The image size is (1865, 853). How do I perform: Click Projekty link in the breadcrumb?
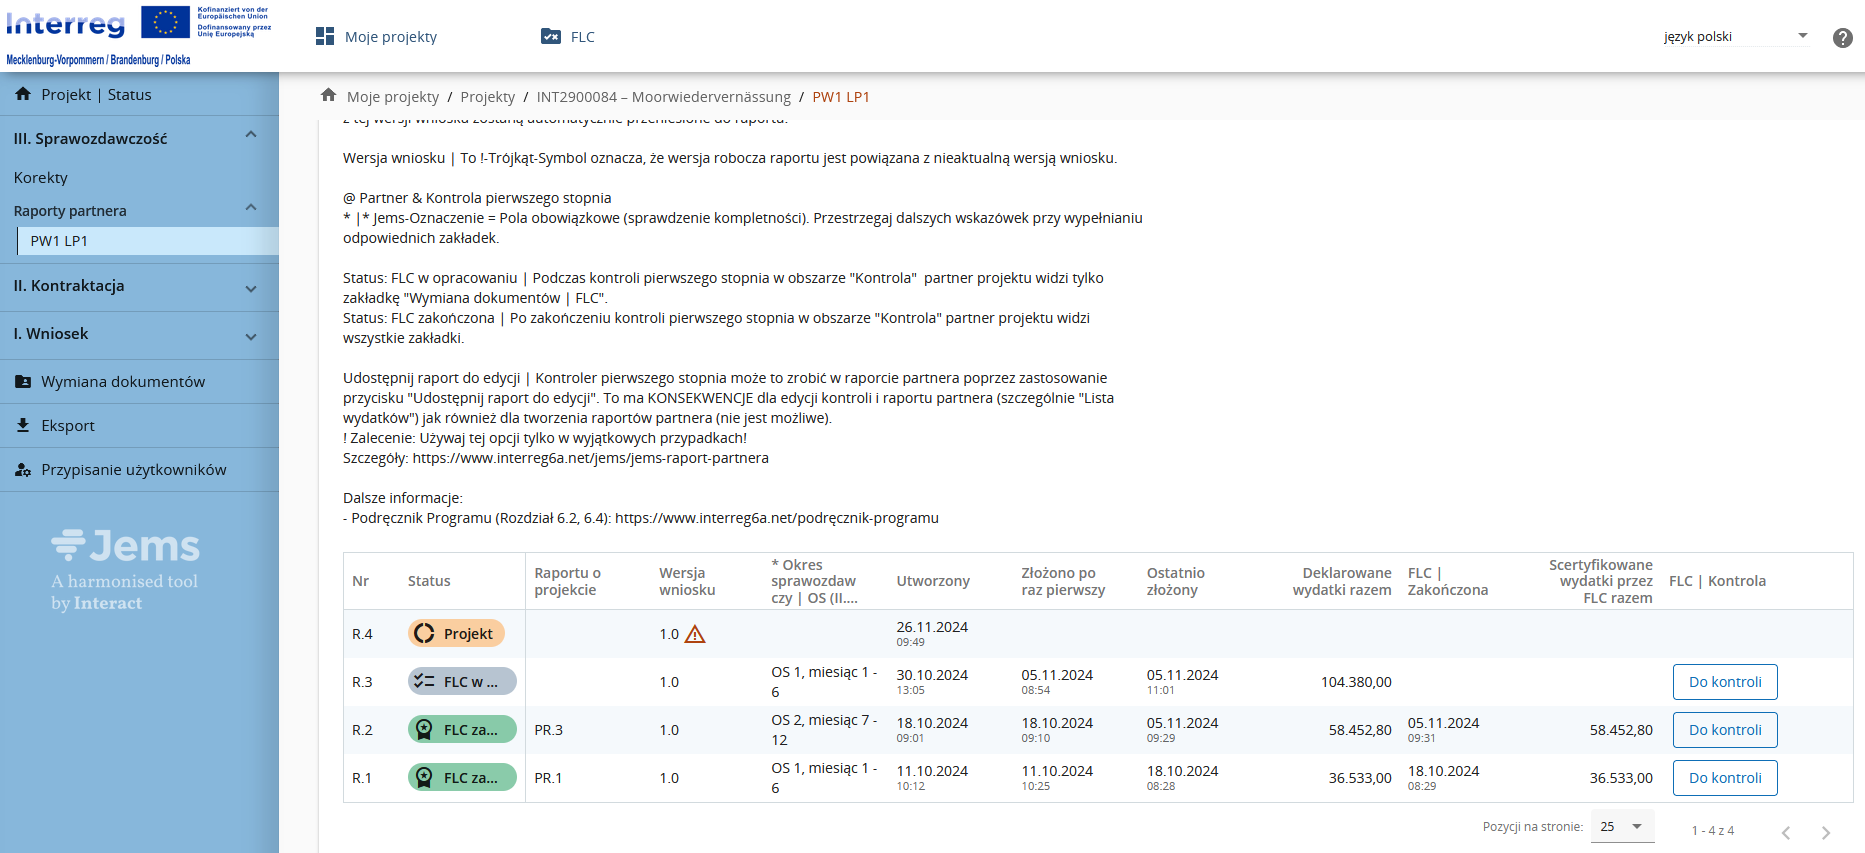click(x=487, y=97)
